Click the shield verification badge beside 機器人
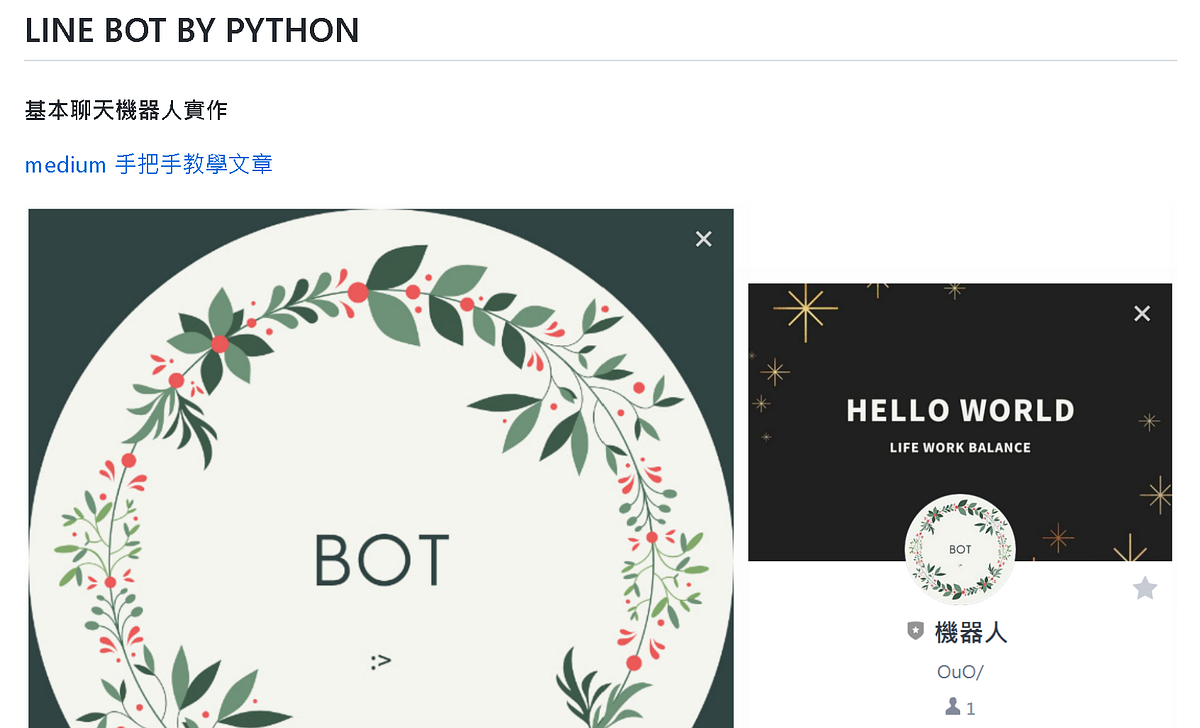This screenshot has height=728, width=1200. 915,632
